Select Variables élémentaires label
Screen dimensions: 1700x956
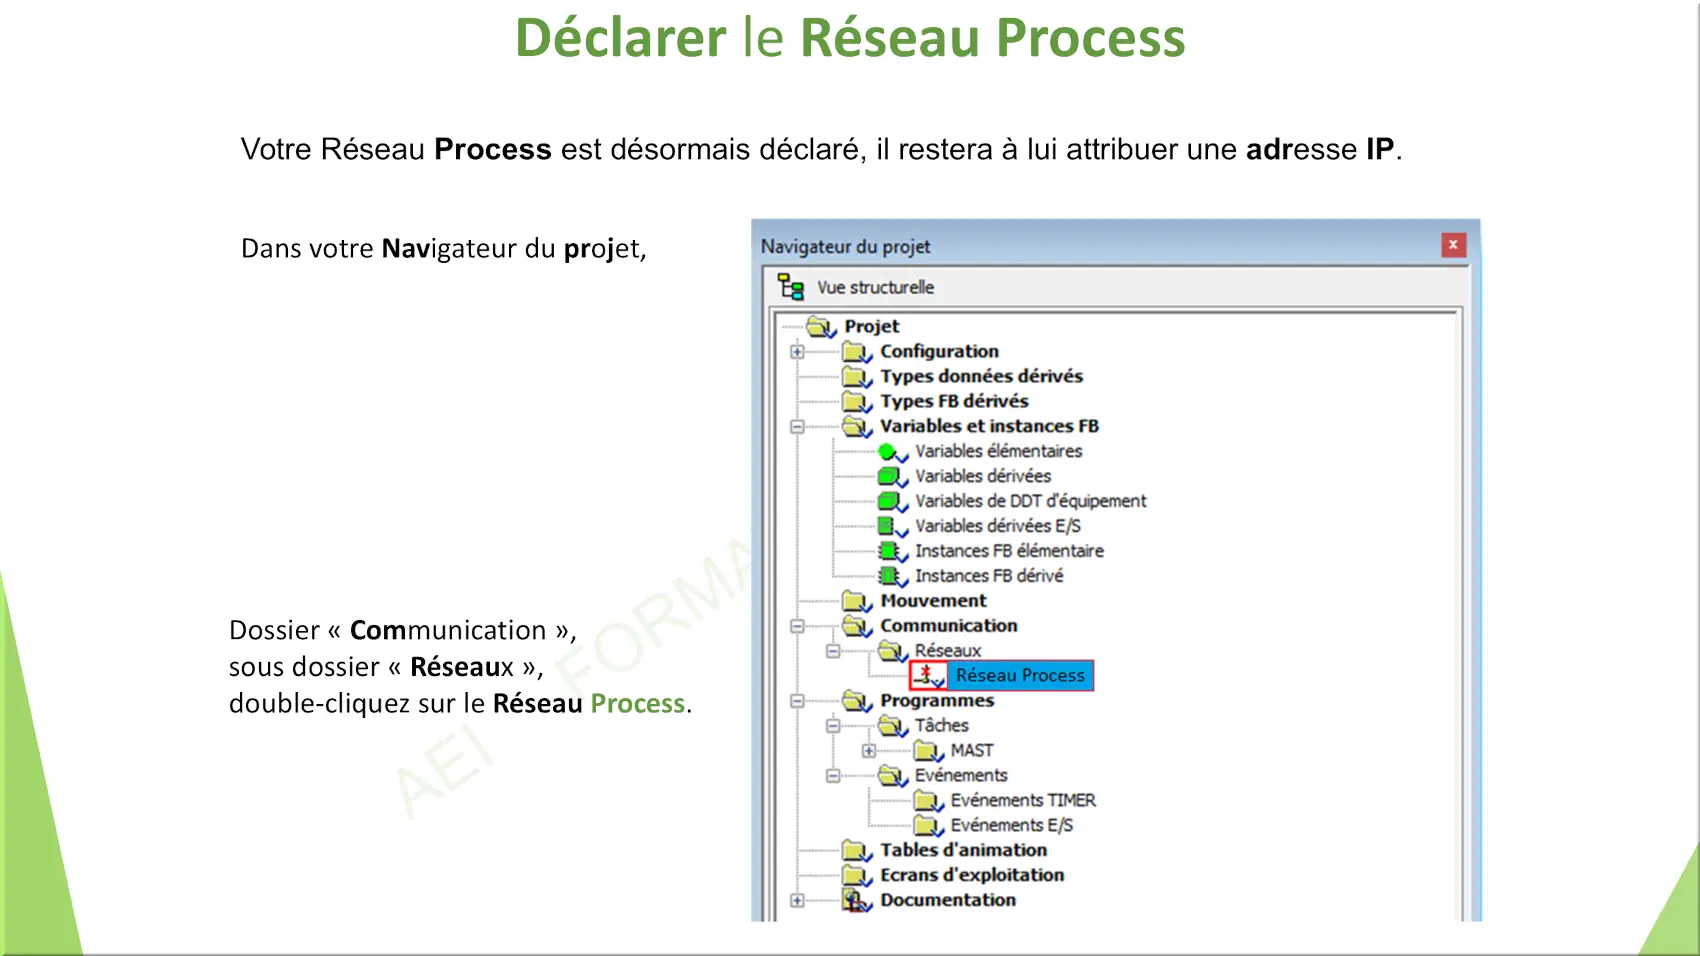point(999,451)
